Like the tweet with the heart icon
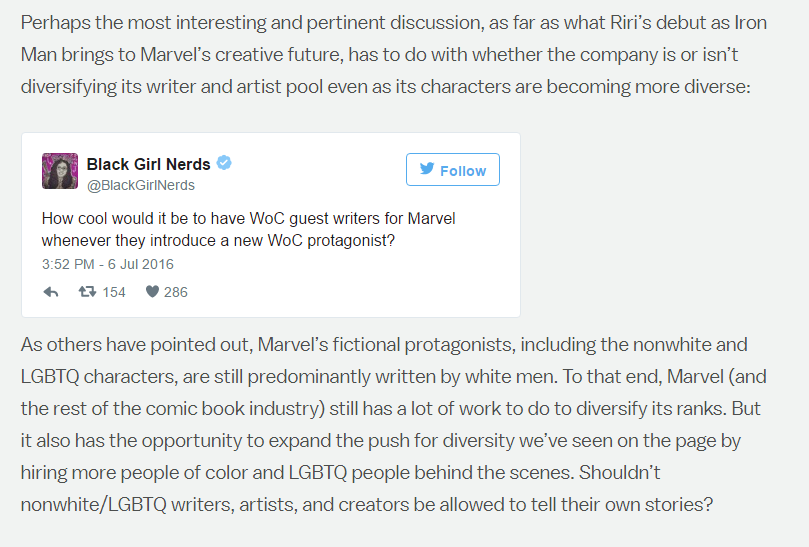Viewport: 809px width, 547px height. coord(152,292)
